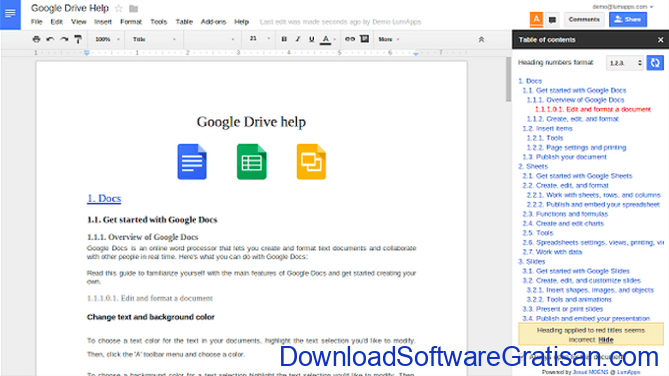Open the Docs home menu icon
Screen dimensions: 669x376
click(10, 14)
